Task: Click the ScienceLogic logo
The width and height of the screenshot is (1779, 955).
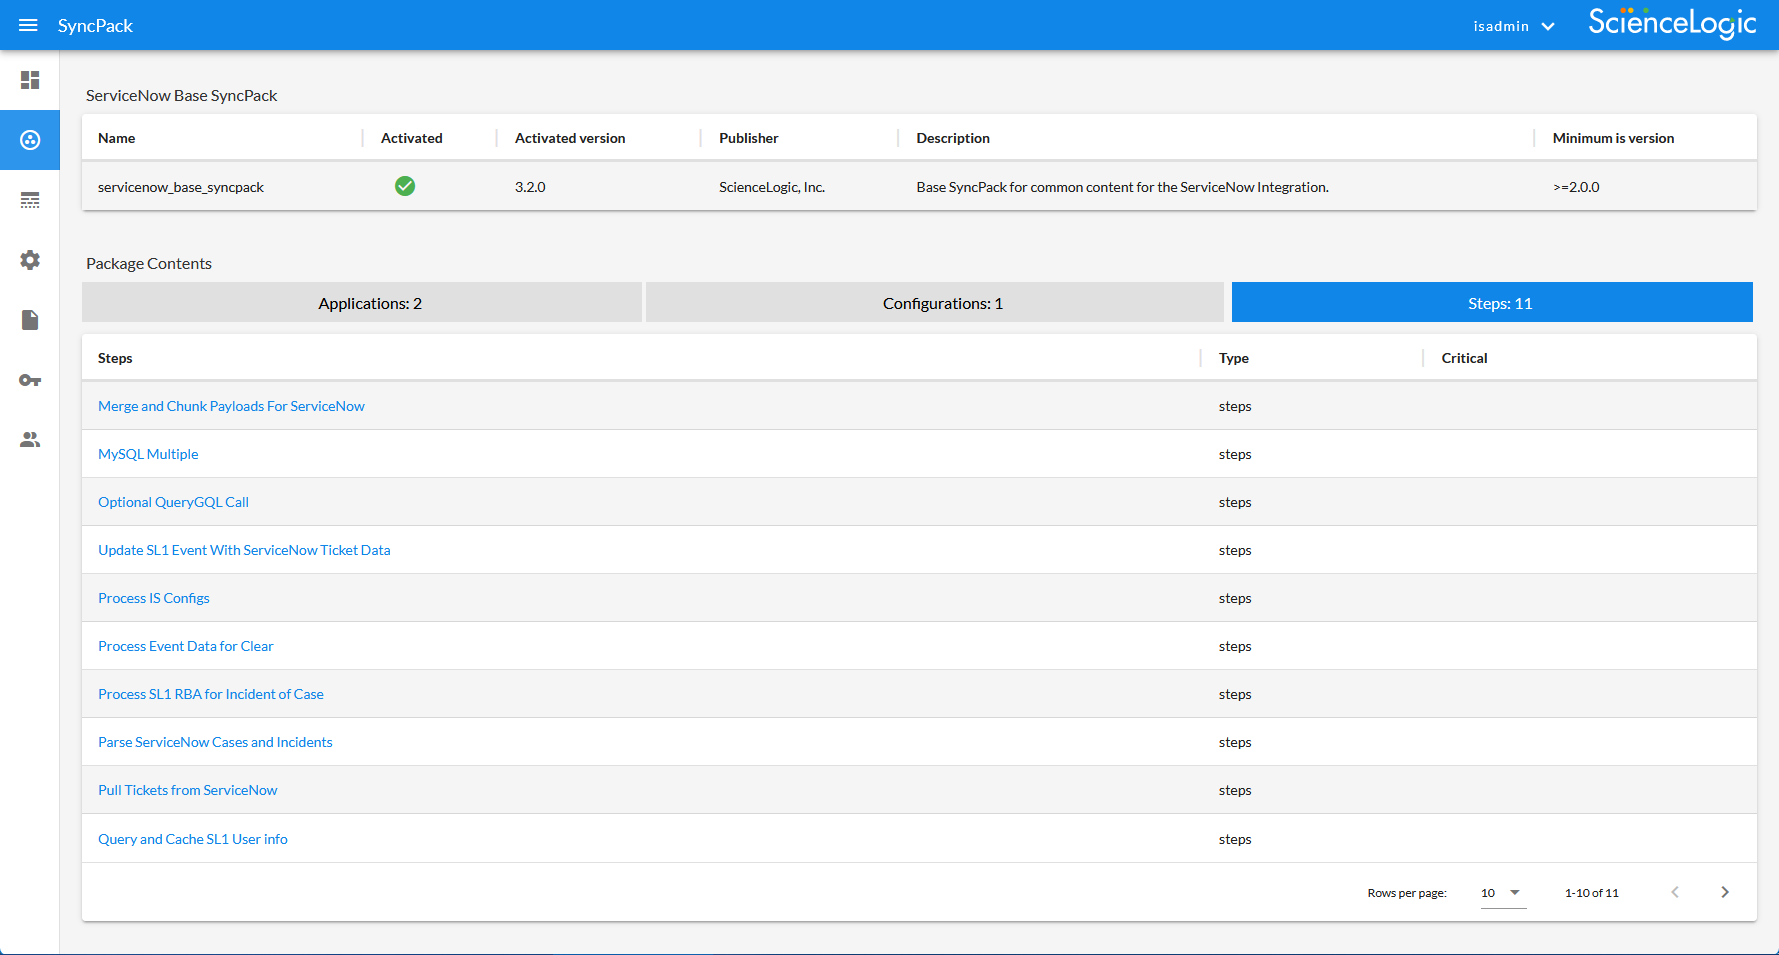Action: point(1671,23)
